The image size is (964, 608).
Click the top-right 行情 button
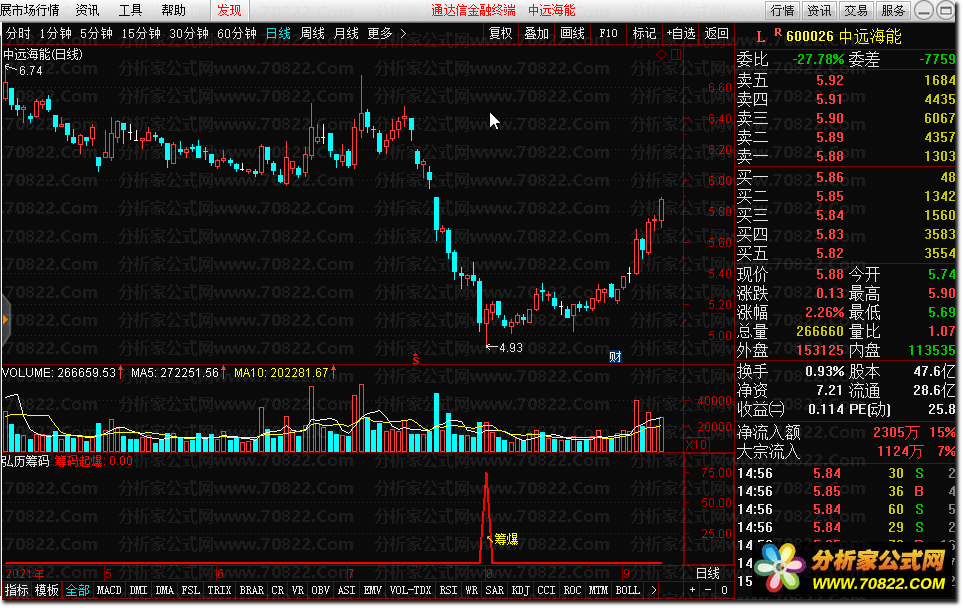782,10
